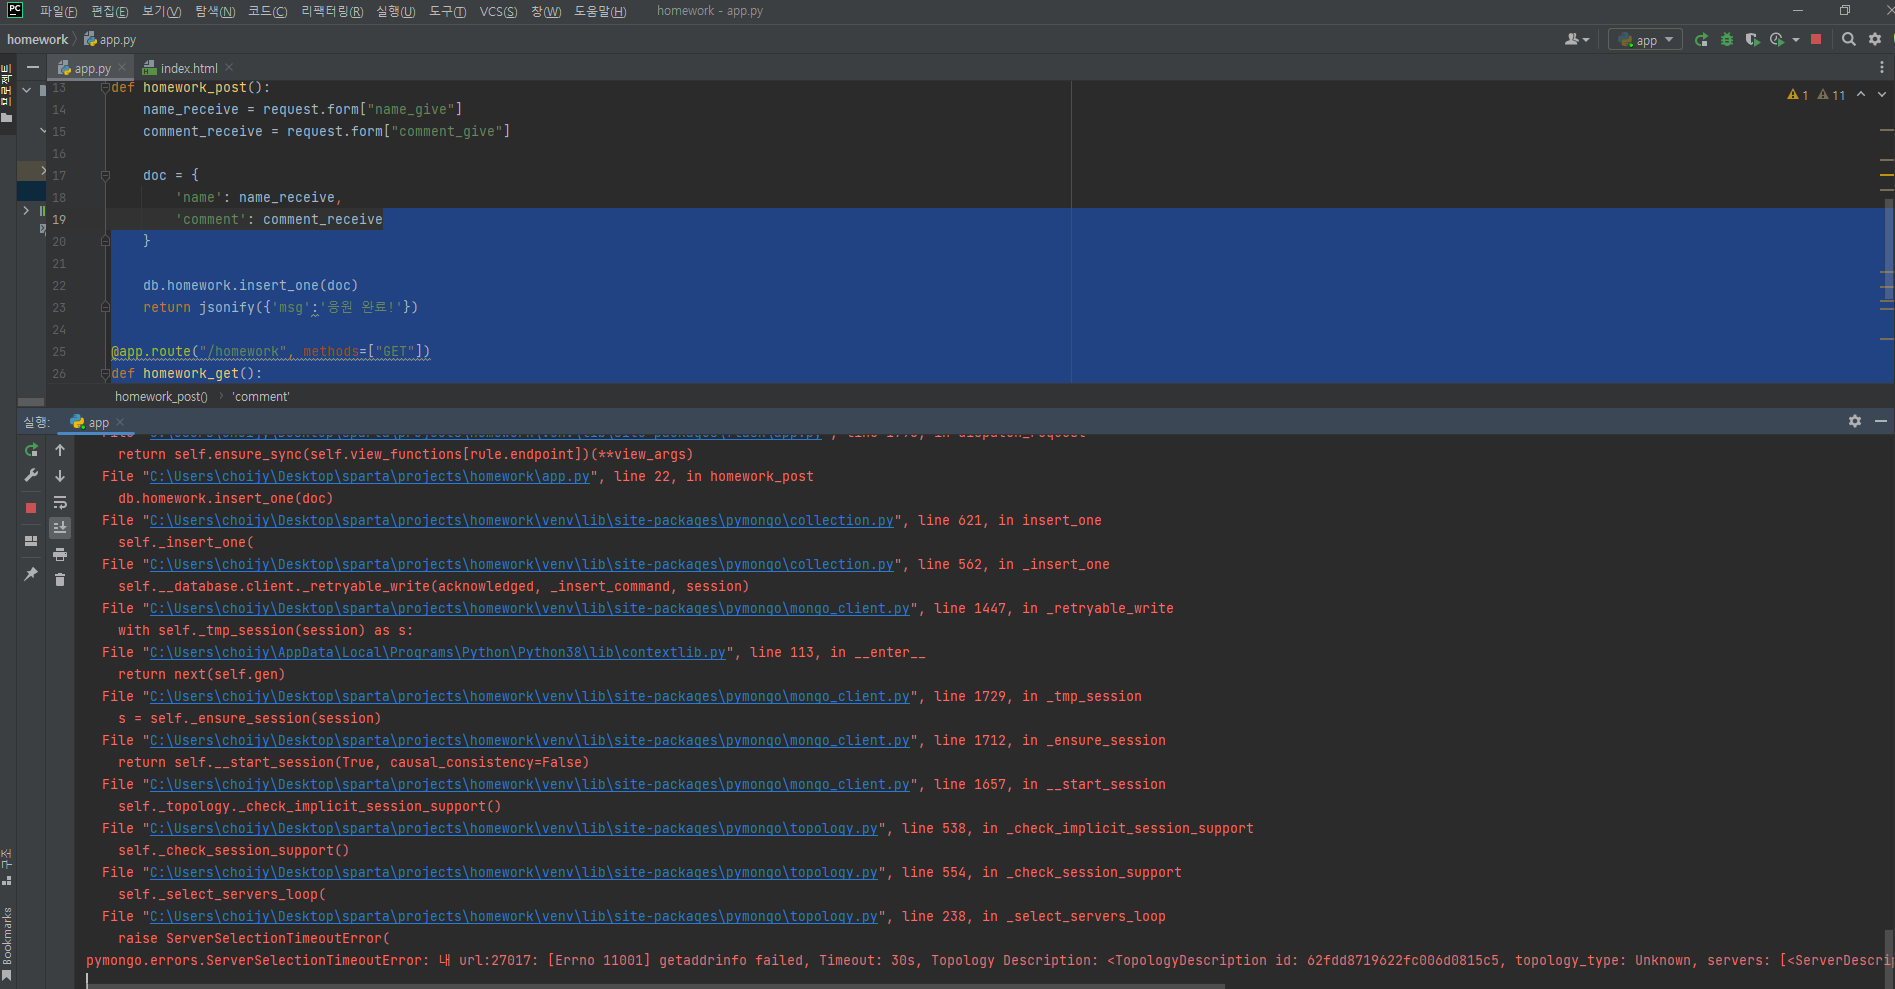1895x989 pixels.
Task: Switch to index.html editor tab
Action: click(x=189, y=68)
